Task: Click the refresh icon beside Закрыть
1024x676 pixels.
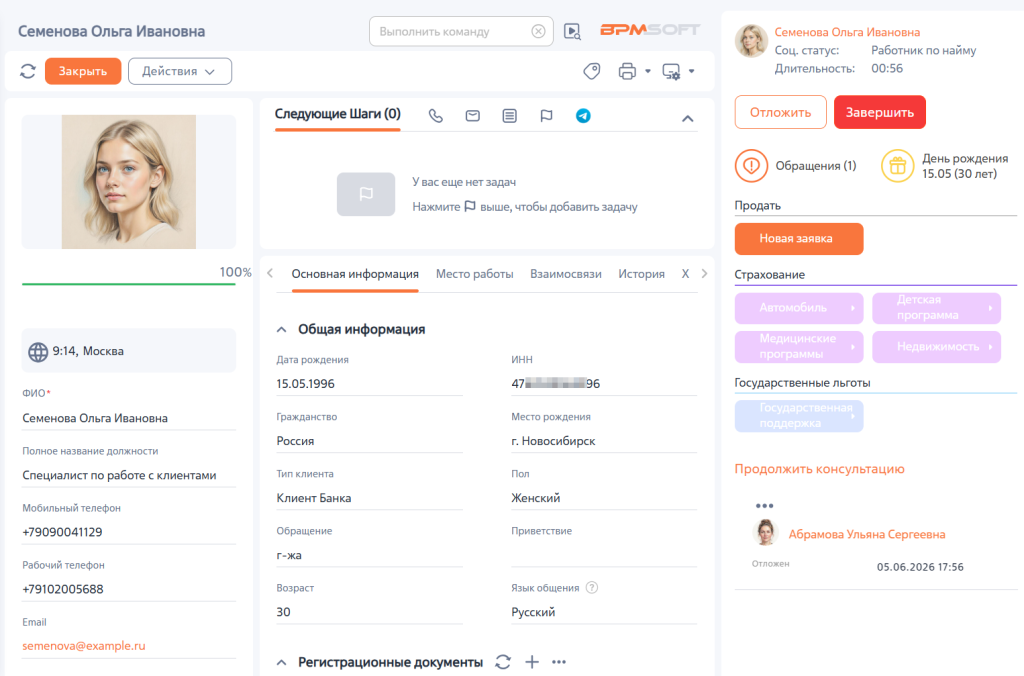Action: click(27, 71)
